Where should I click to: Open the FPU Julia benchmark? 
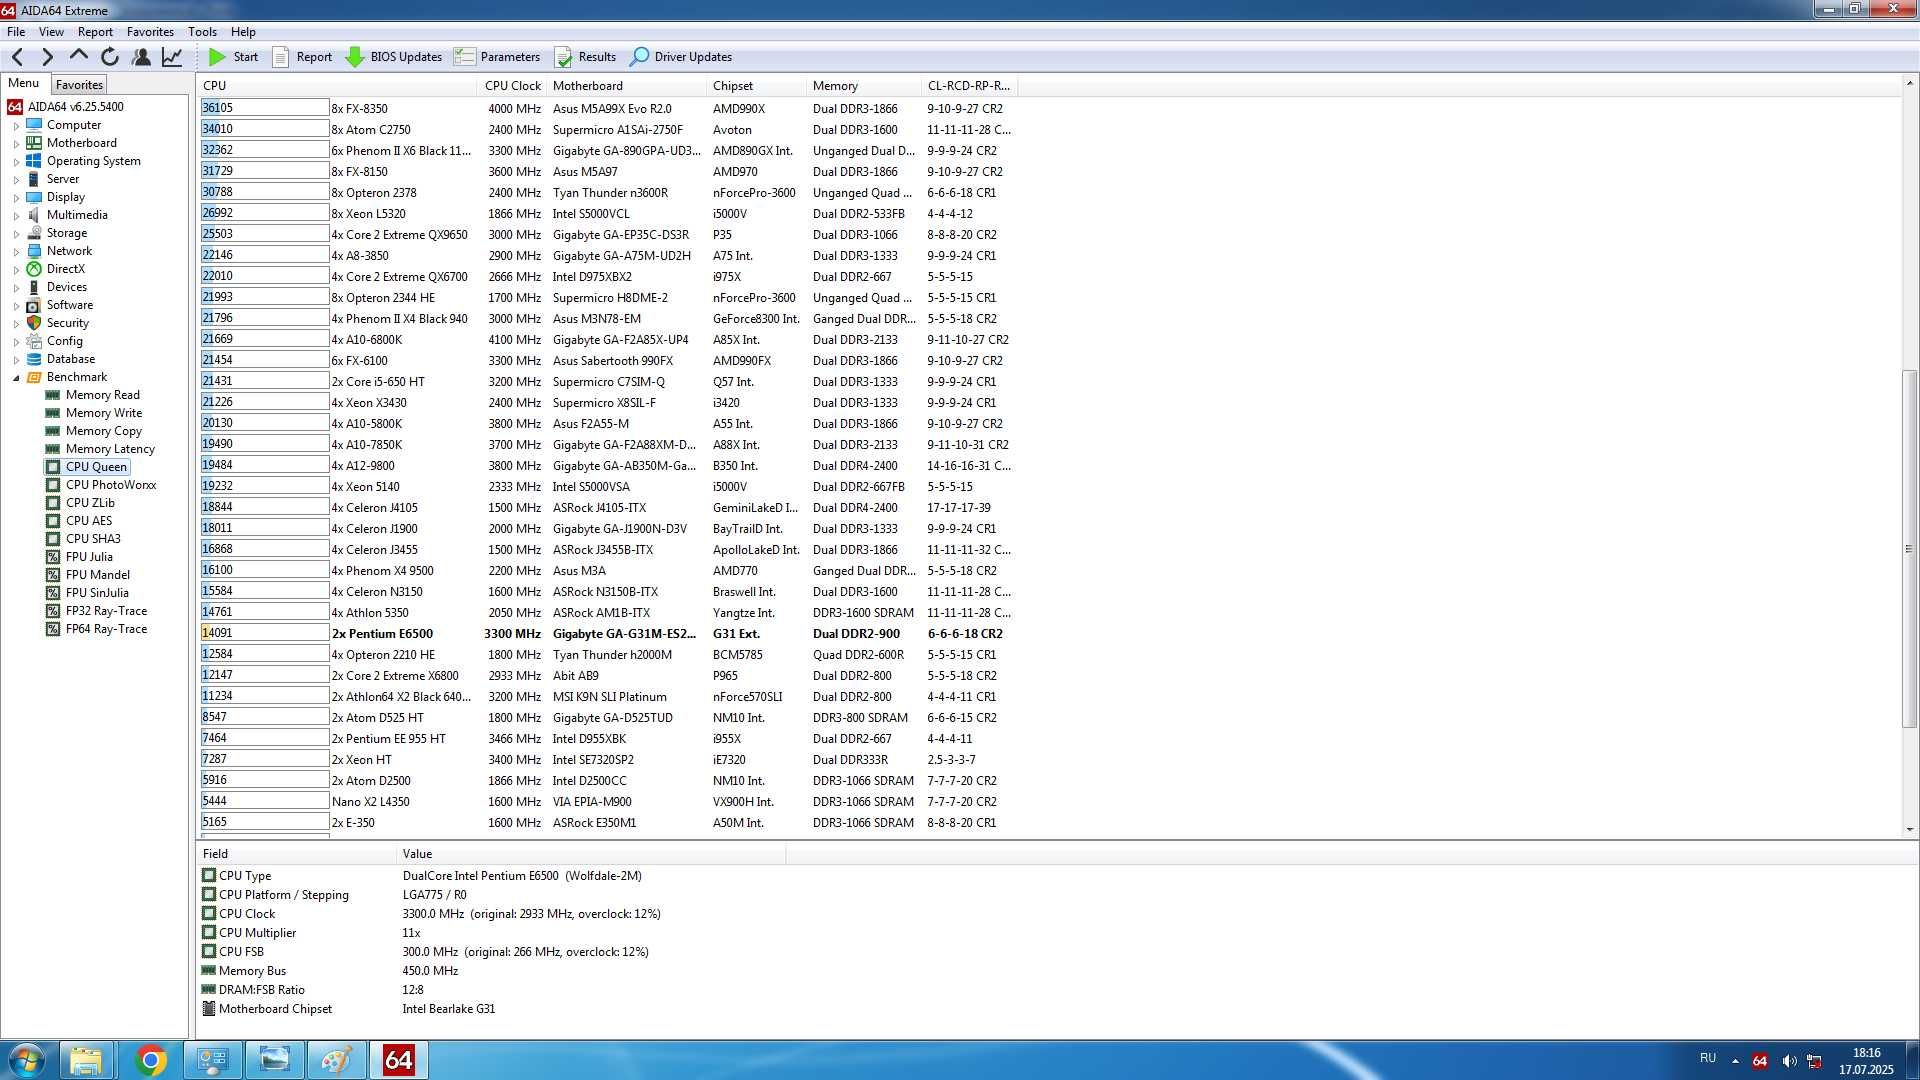[89, 557]
